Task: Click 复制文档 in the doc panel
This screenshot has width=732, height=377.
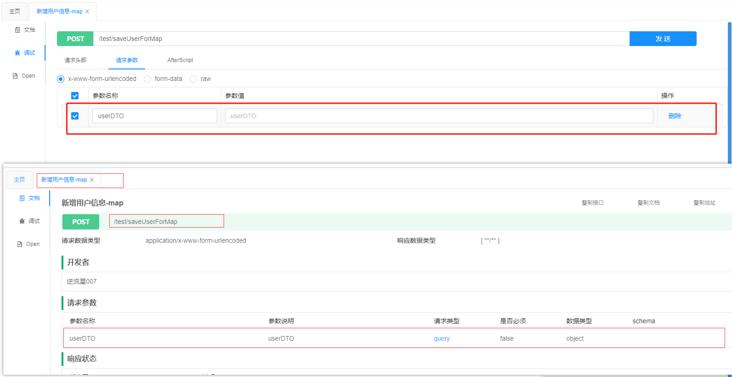Action: [648, 203]
